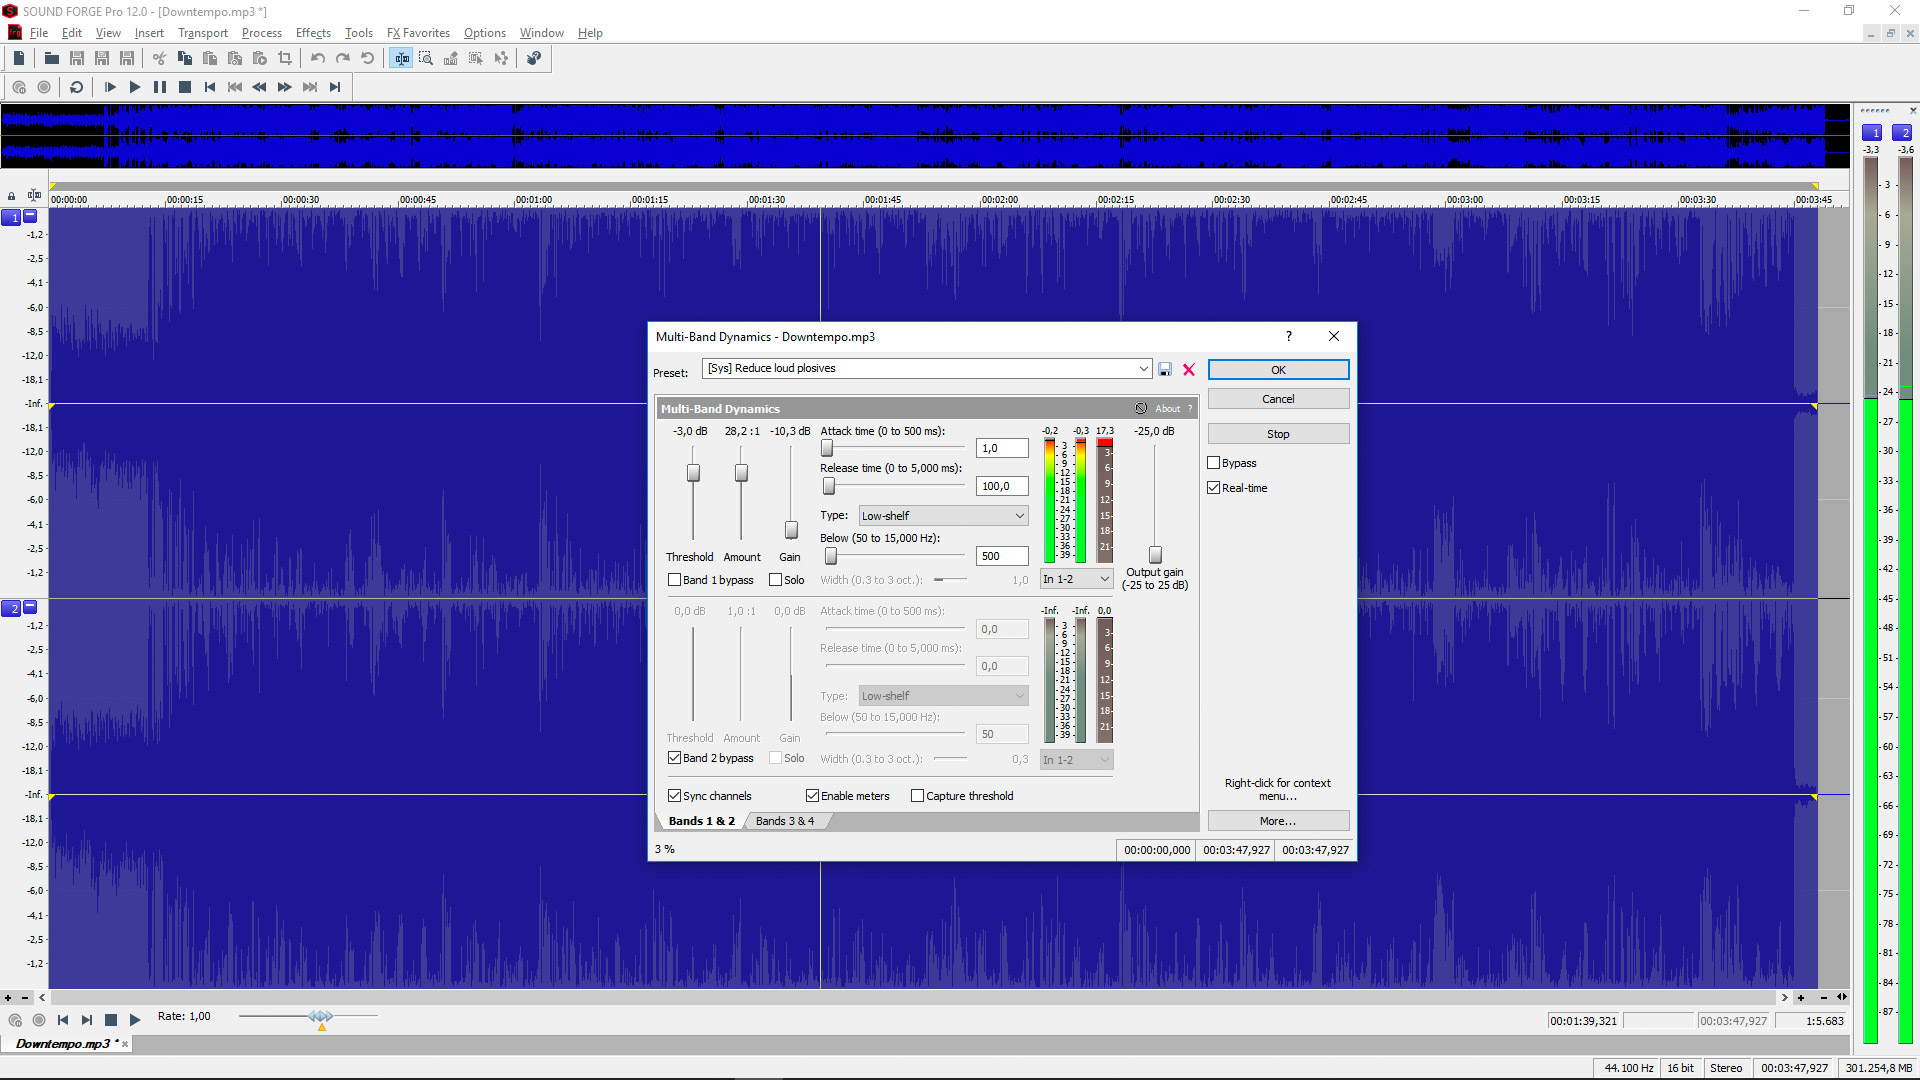Open the Preset dropdown list

(1143, 368)
